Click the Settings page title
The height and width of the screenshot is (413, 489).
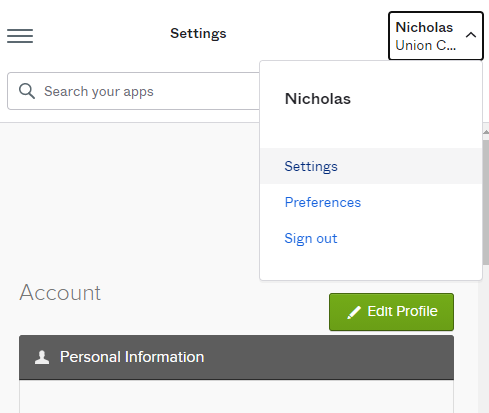click(198, 34)
